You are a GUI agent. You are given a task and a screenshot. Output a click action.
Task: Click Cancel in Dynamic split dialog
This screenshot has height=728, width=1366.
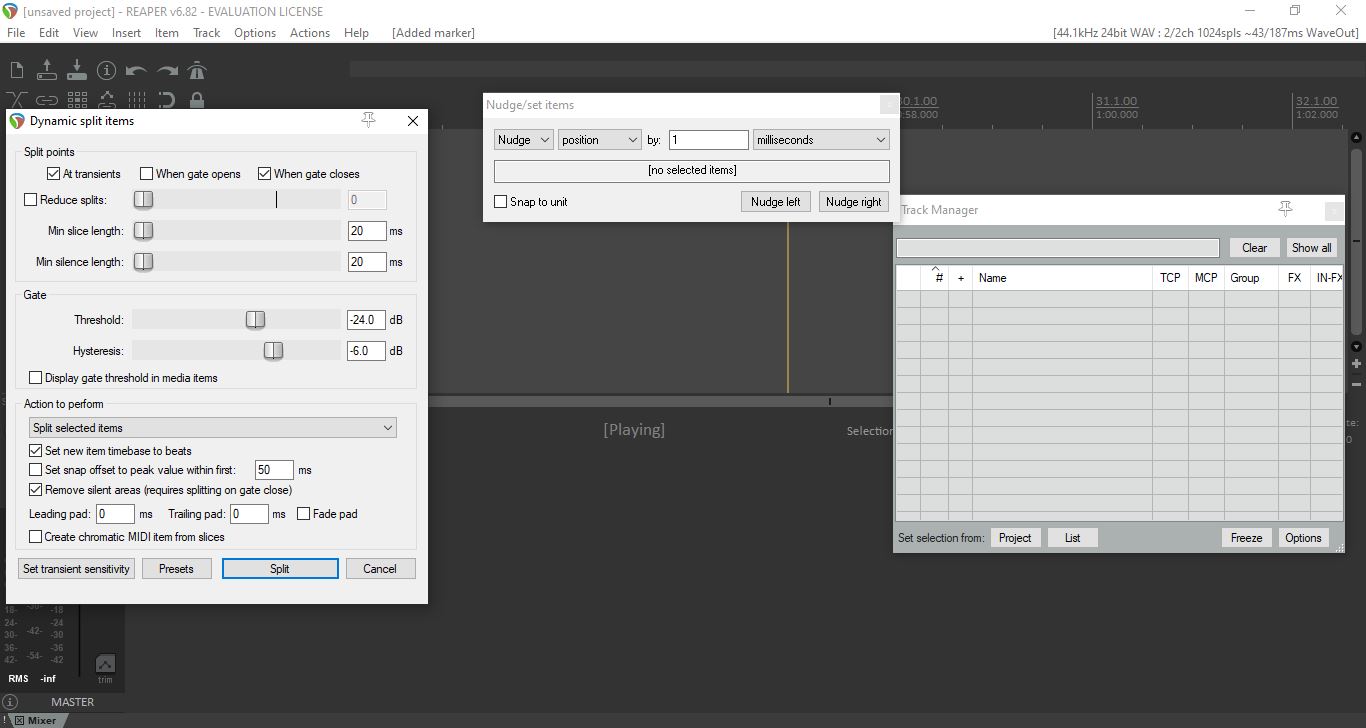[380, 569]
